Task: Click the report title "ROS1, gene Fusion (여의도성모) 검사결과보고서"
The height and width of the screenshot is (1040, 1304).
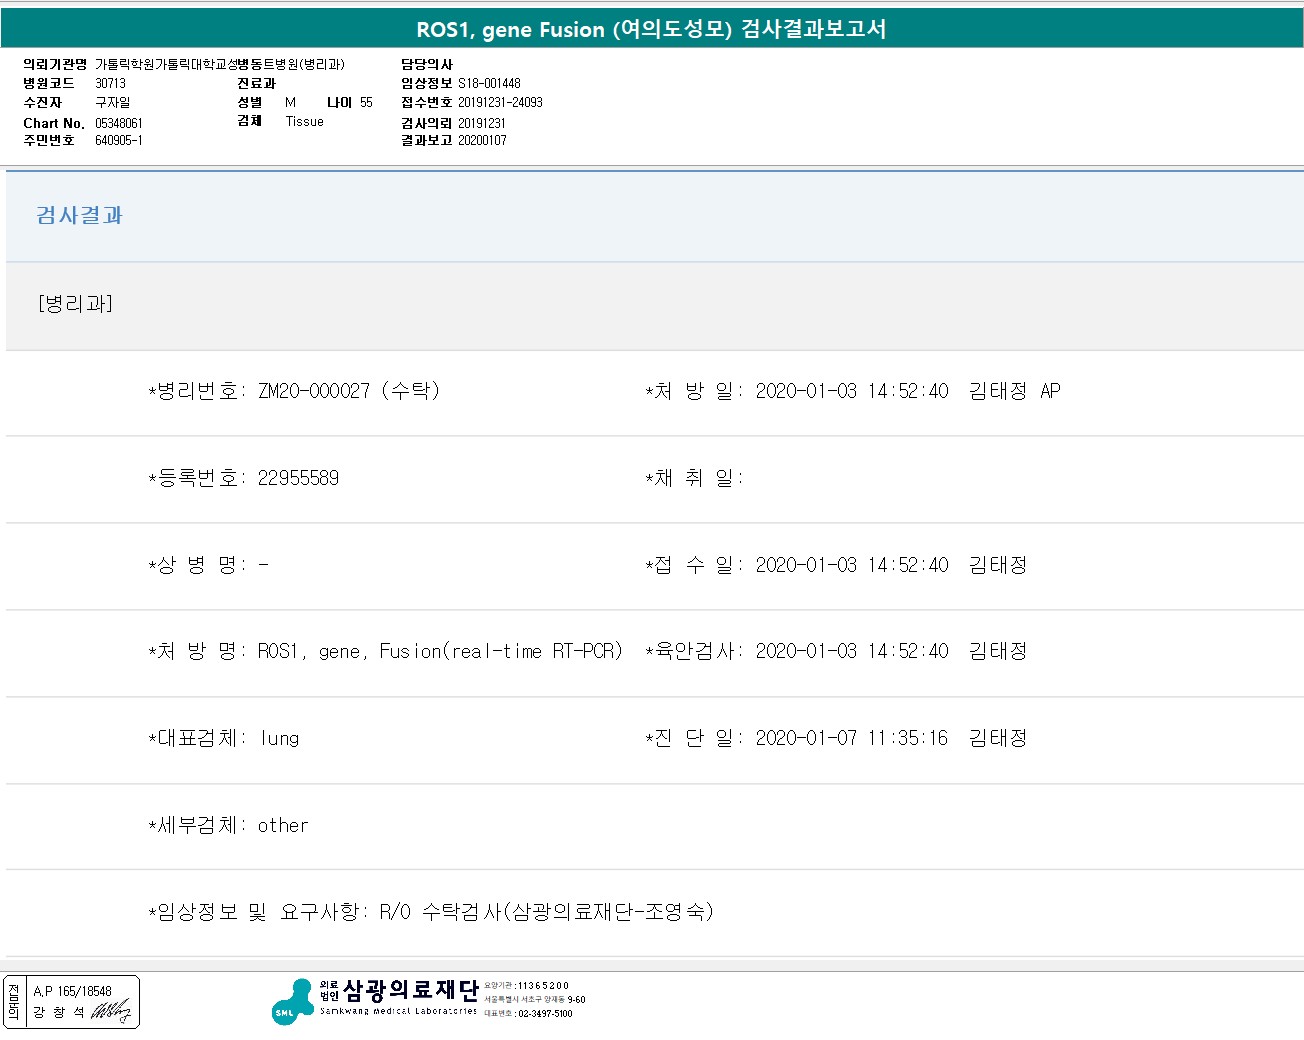Action: pos(651,29)
